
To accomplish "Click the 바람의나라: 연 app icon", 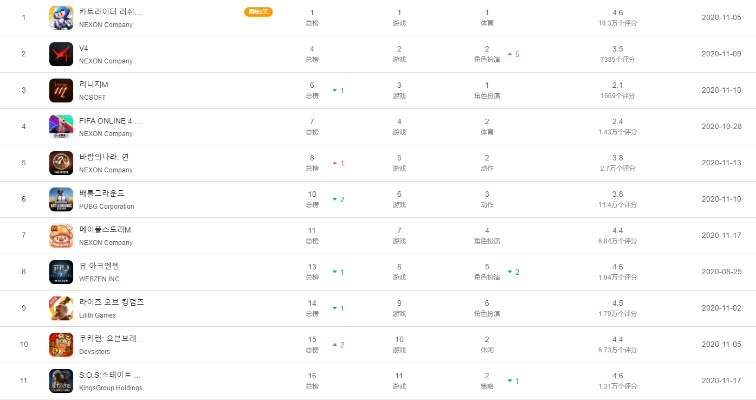I will [60, 162].
